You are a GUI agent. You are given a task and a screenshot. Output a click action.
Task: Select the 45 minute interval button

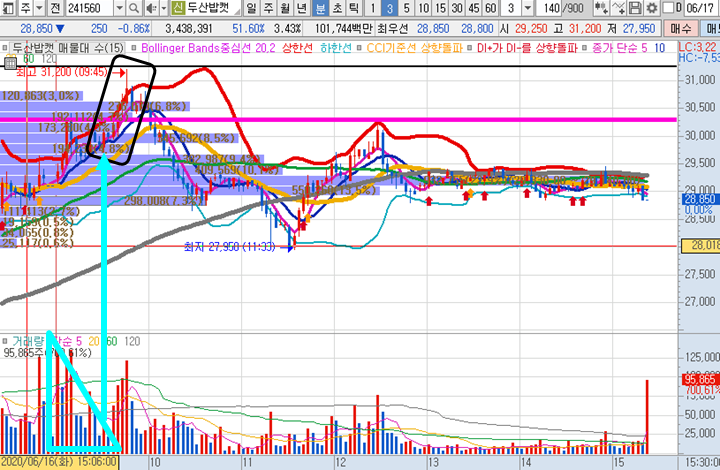point(474,8)
